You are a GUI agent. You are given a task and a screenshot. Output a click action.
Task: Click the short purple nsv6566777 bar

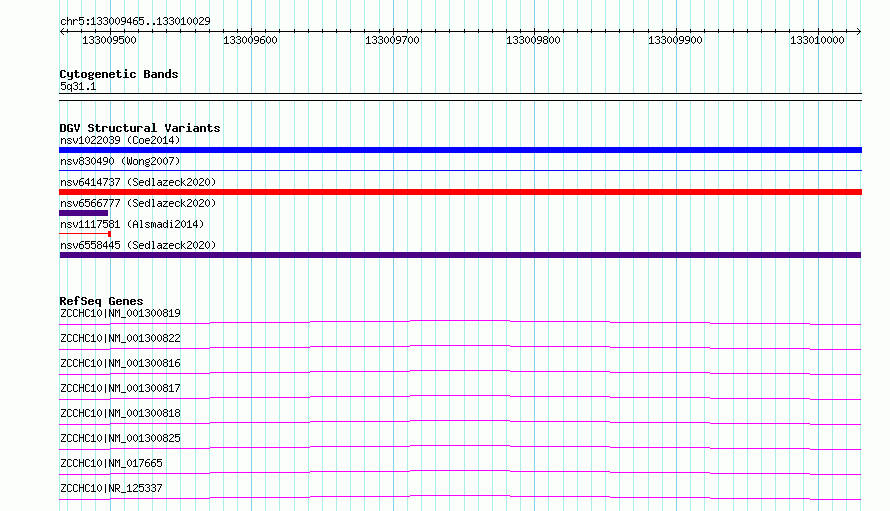click(83, 213)
